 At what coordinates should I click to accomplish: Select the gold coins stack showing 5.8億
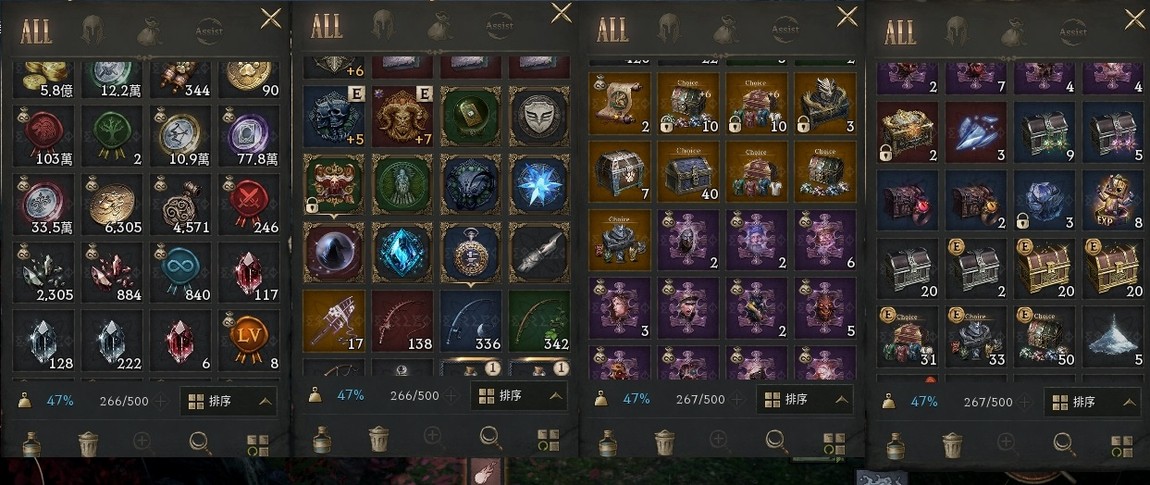click(x=44, y=78)
